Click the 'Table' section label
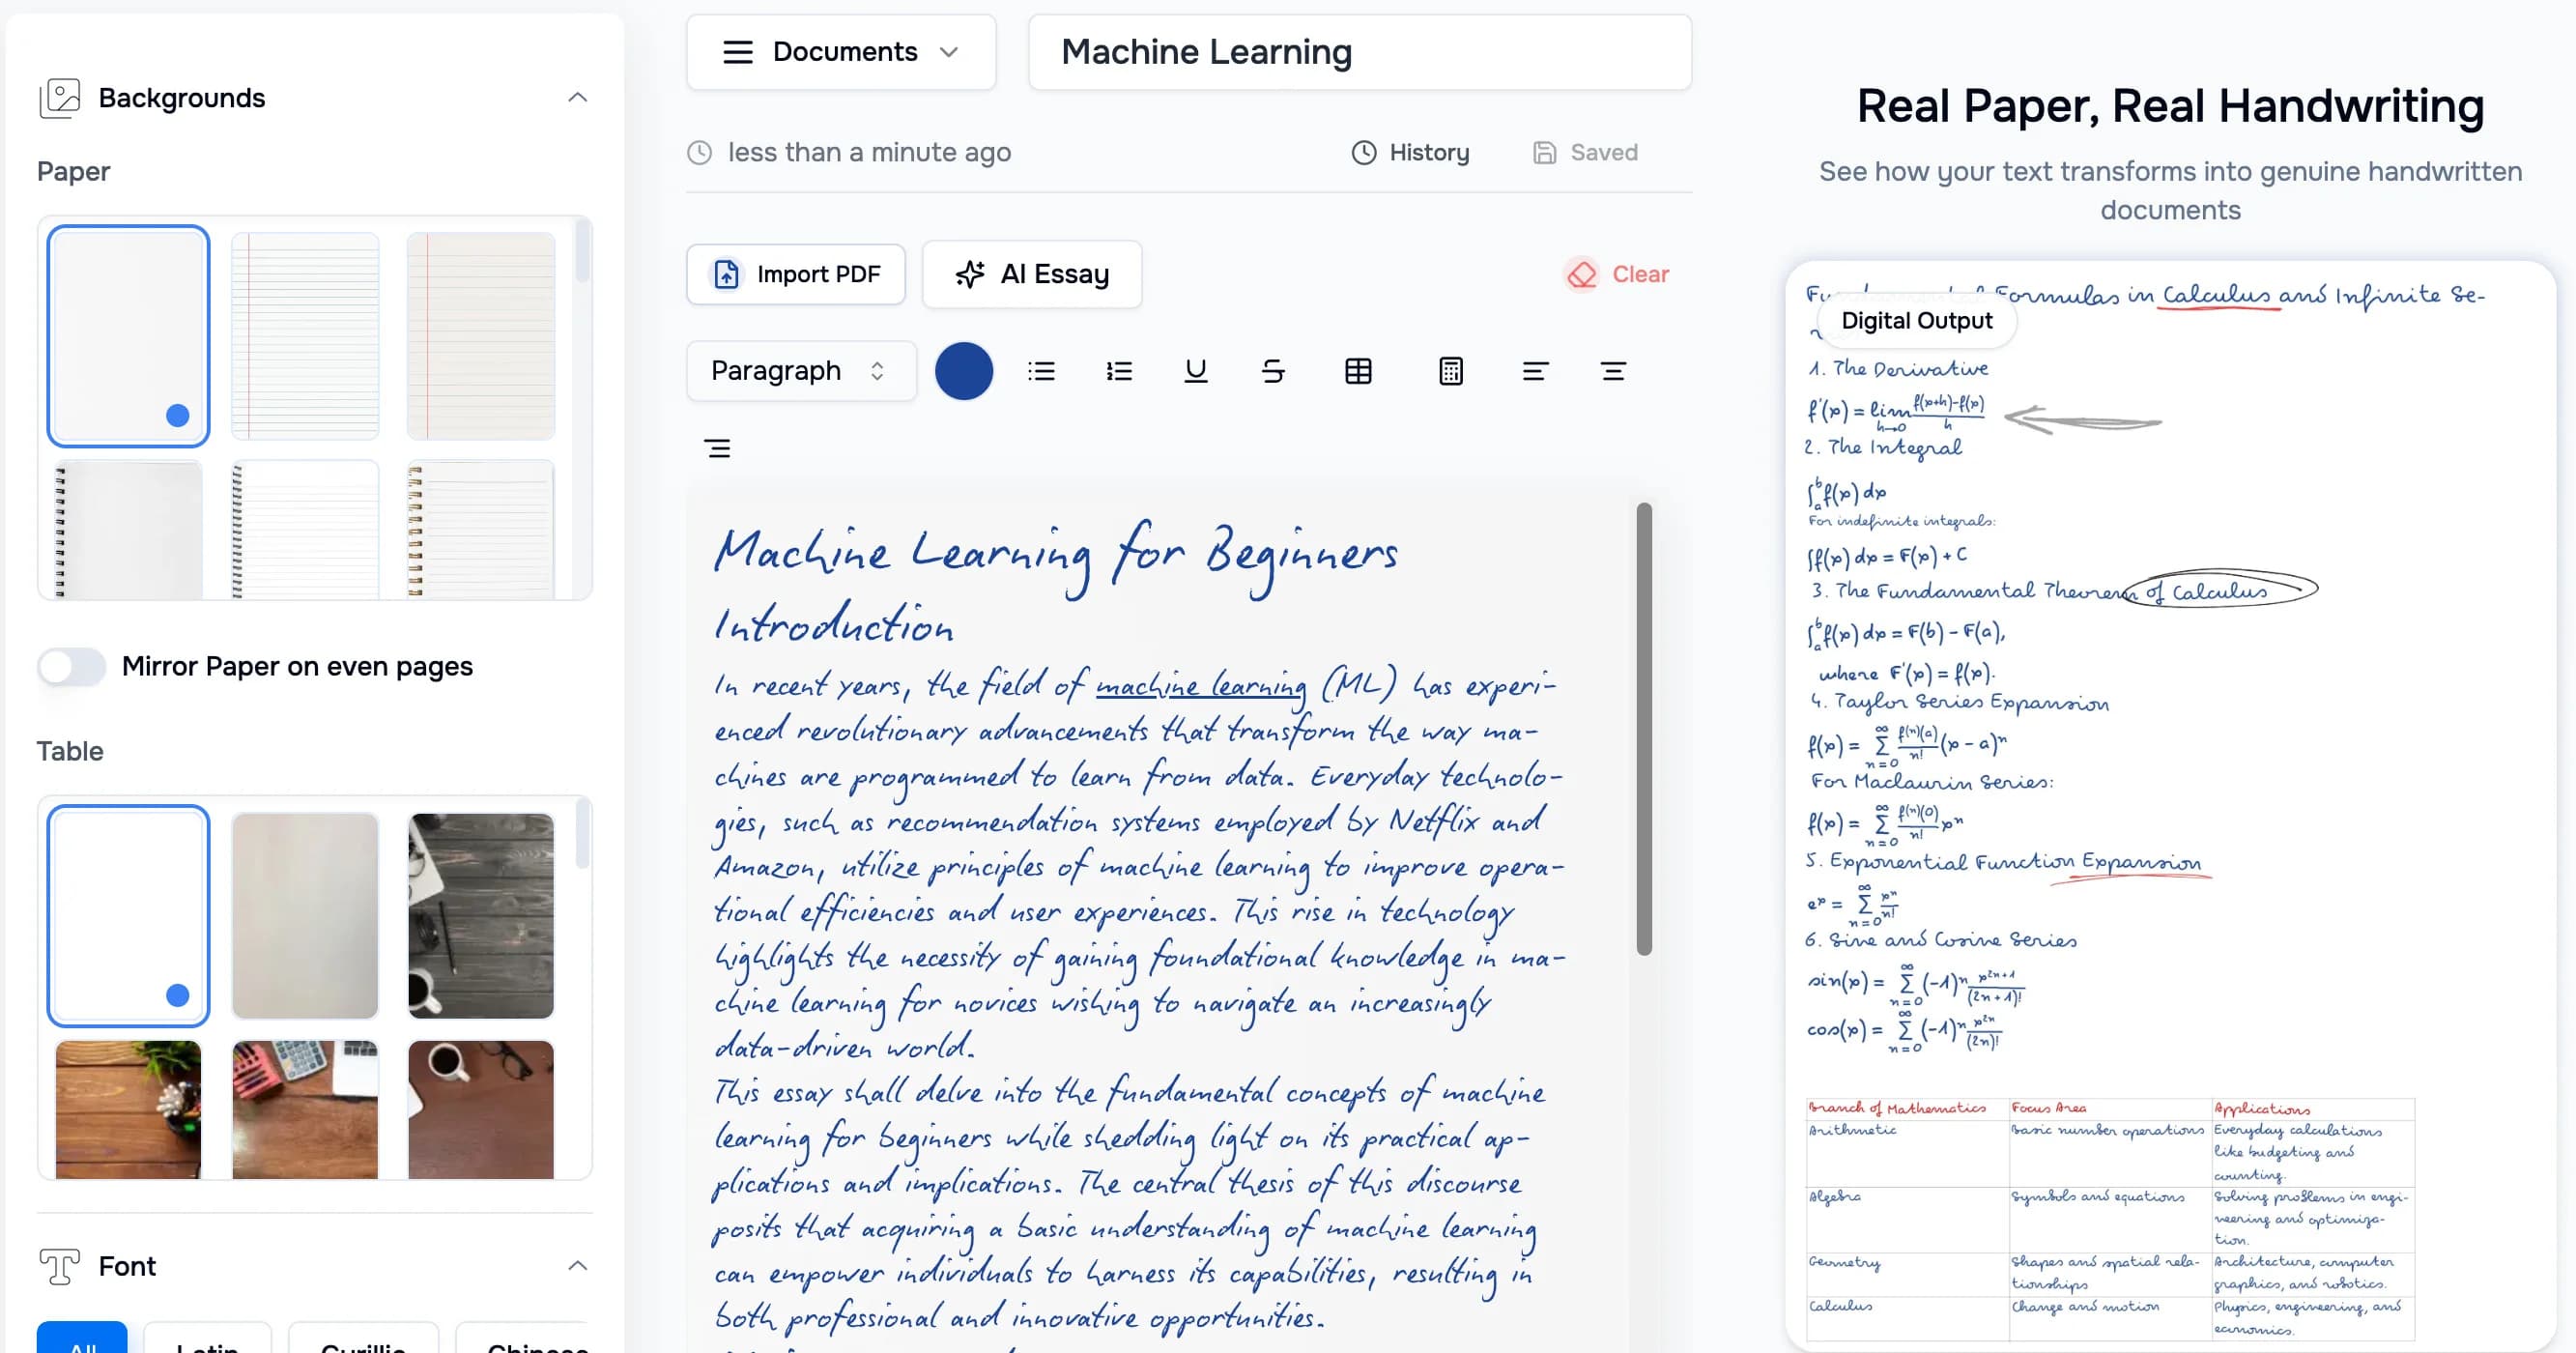This screenshot has width=2576, height=1353. [70, 751]
